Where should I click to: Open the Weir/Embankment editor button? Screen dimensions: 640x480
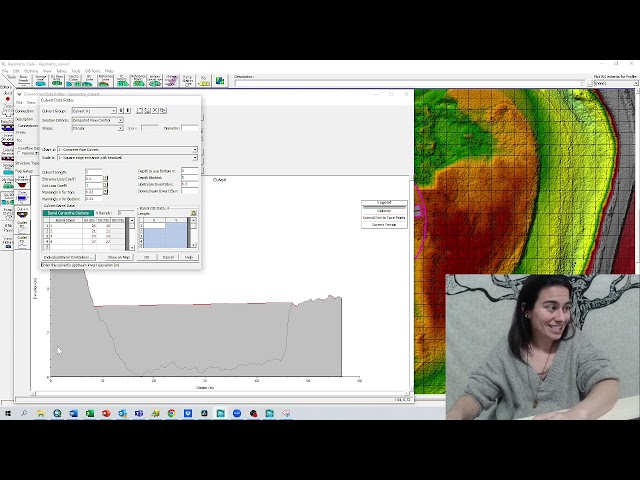coord(22,182)
